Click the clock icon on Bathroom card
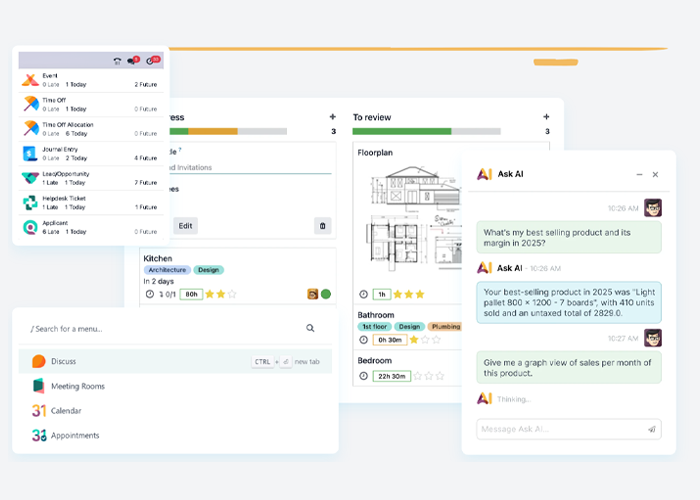 coord(363,340)
